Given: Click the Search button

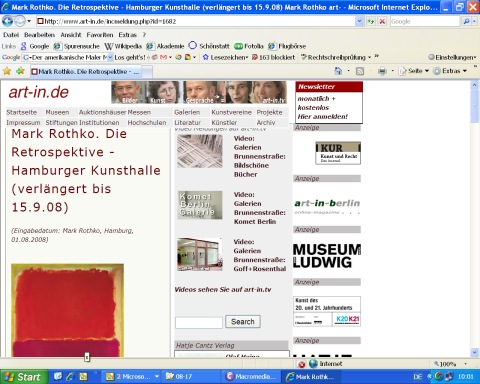Looking at the screenshot, I should 243,322.
